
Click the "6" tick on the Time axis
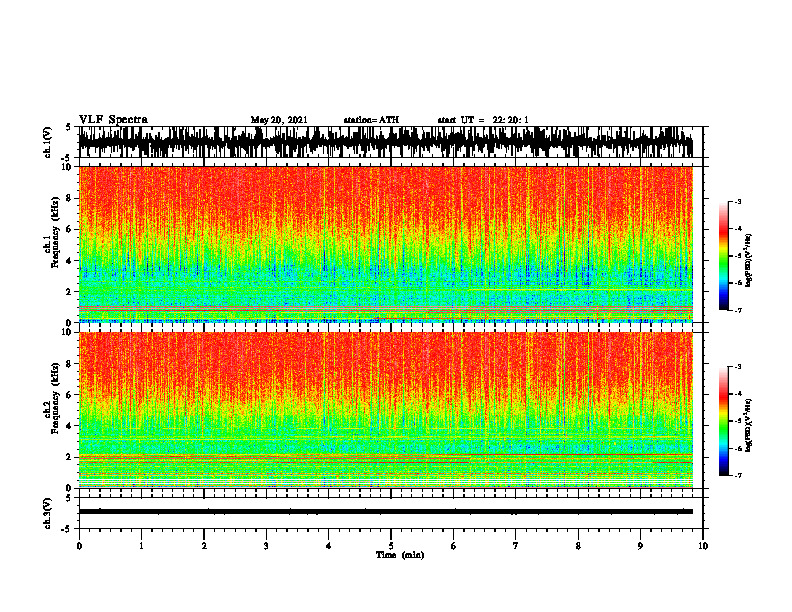(x=454, y=546)
